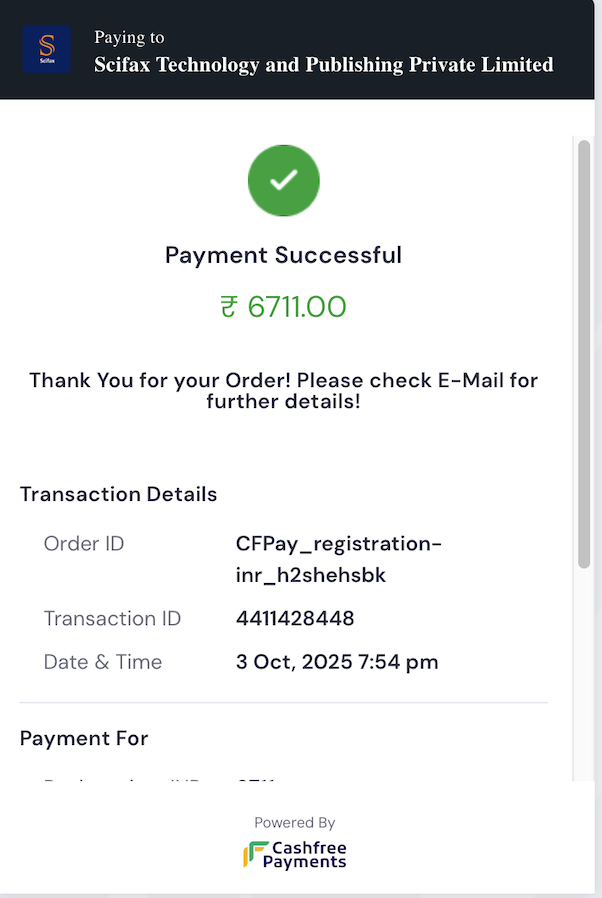Select the Transaction ID number 4411428448
Viewport: 602px width, 898px height.
295,618
